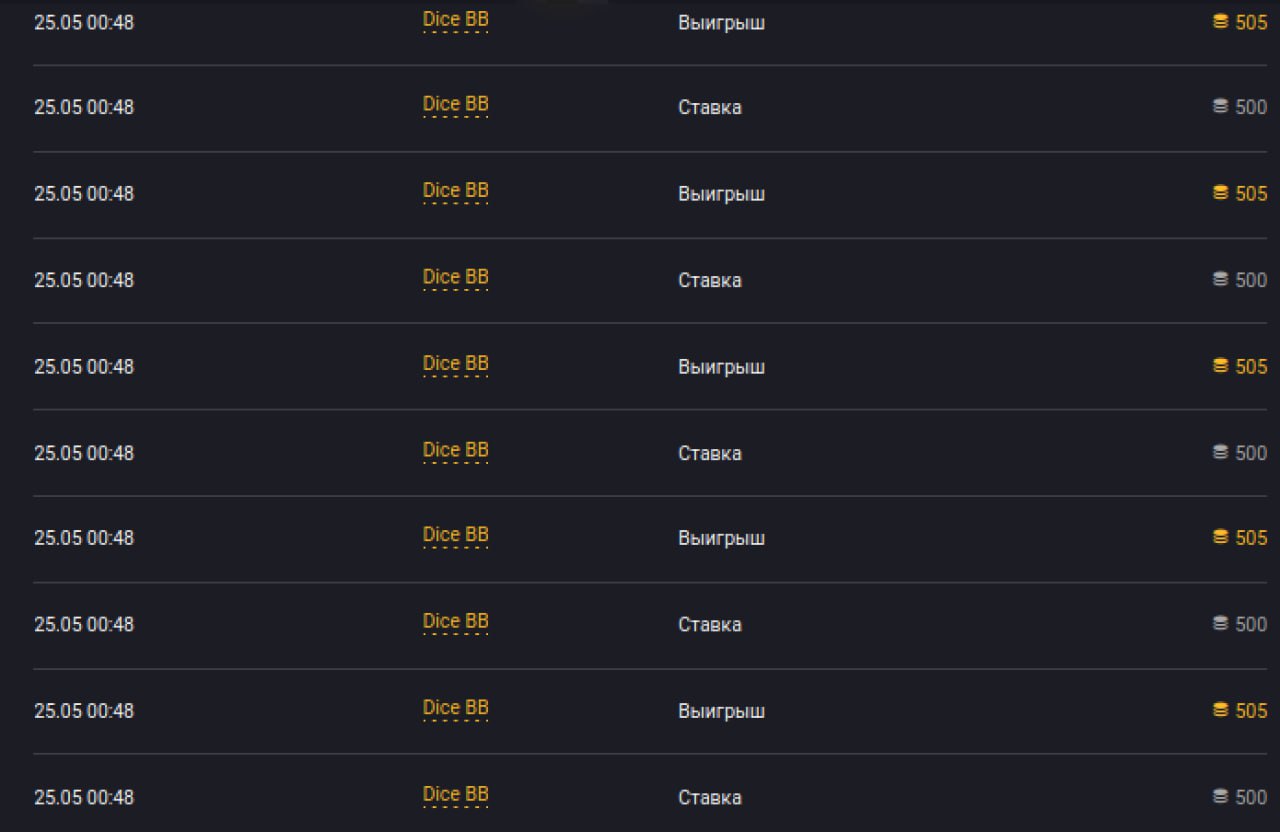Image resolution: width=1280 pixels, height=832 pixels.
Task: Click the gray coin icon in the sixth row
Action: click(x=1221, y=452)
